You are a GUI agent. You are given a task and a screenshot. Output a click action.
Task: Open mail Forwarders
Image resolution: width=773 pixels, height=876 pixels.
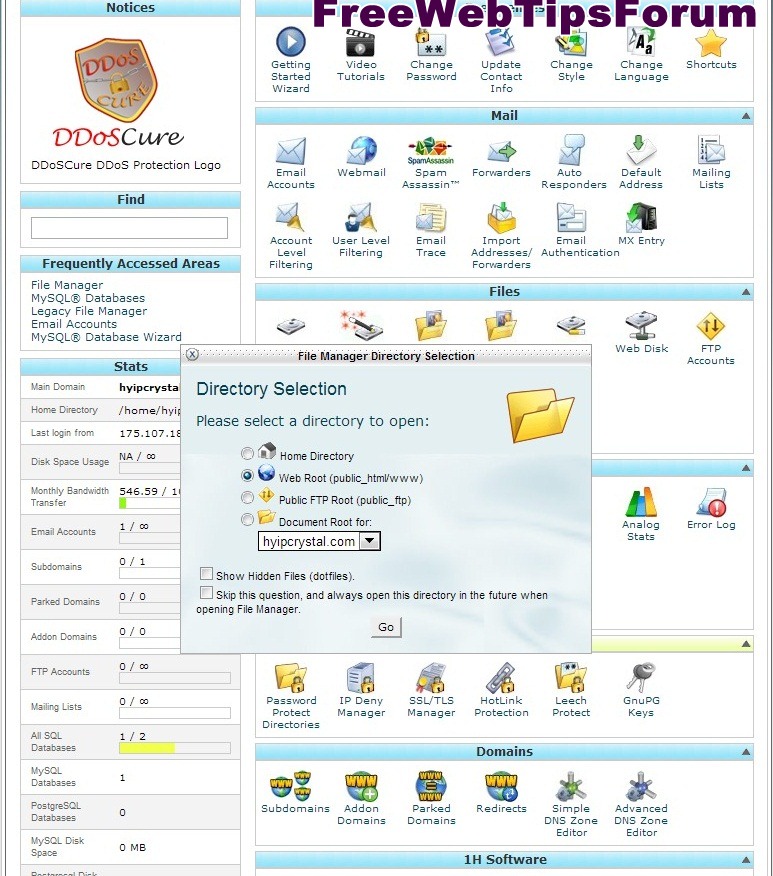tap(501, 151)
